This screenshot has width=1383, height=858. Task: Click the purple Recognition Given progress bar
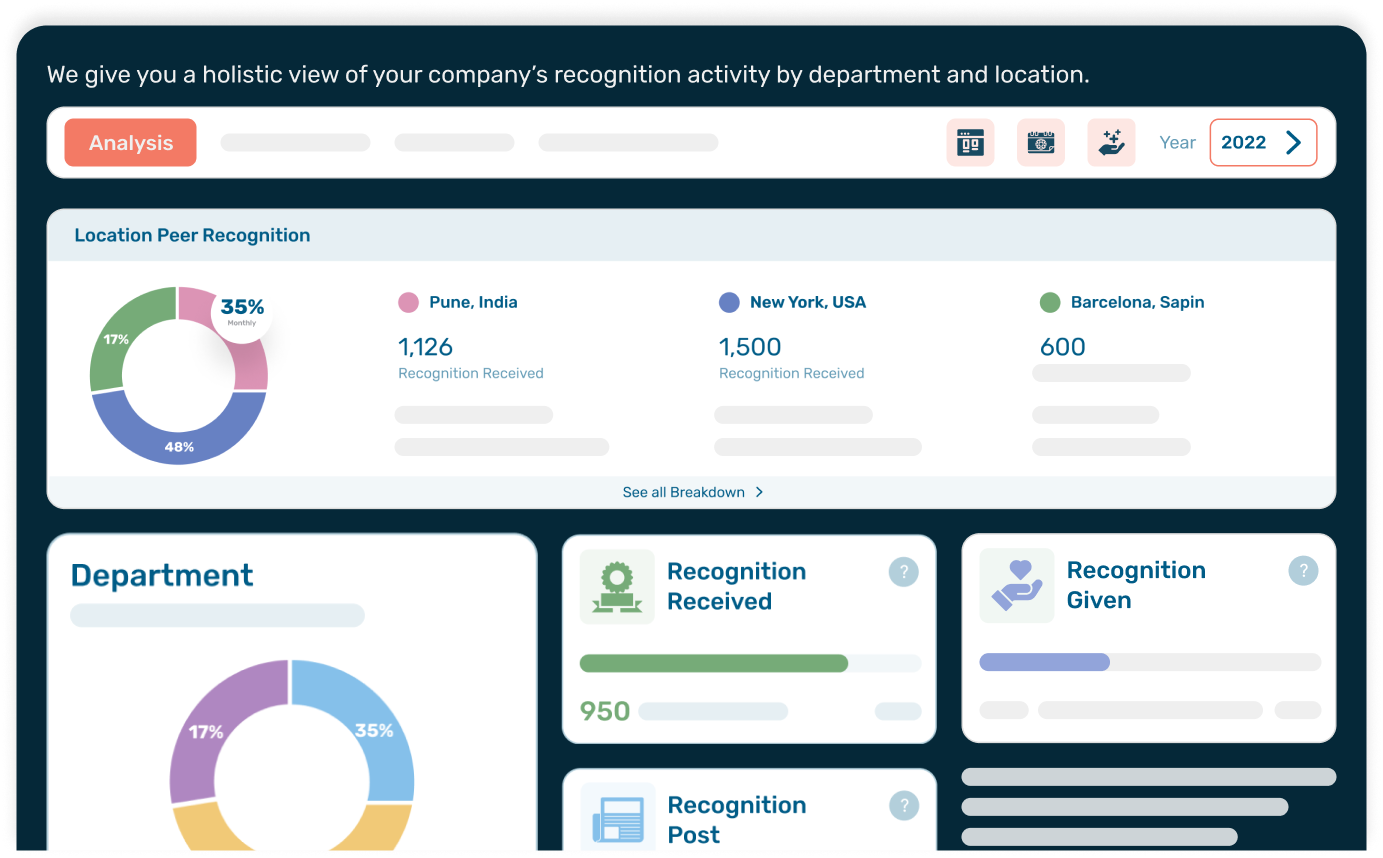point(1045,662)
